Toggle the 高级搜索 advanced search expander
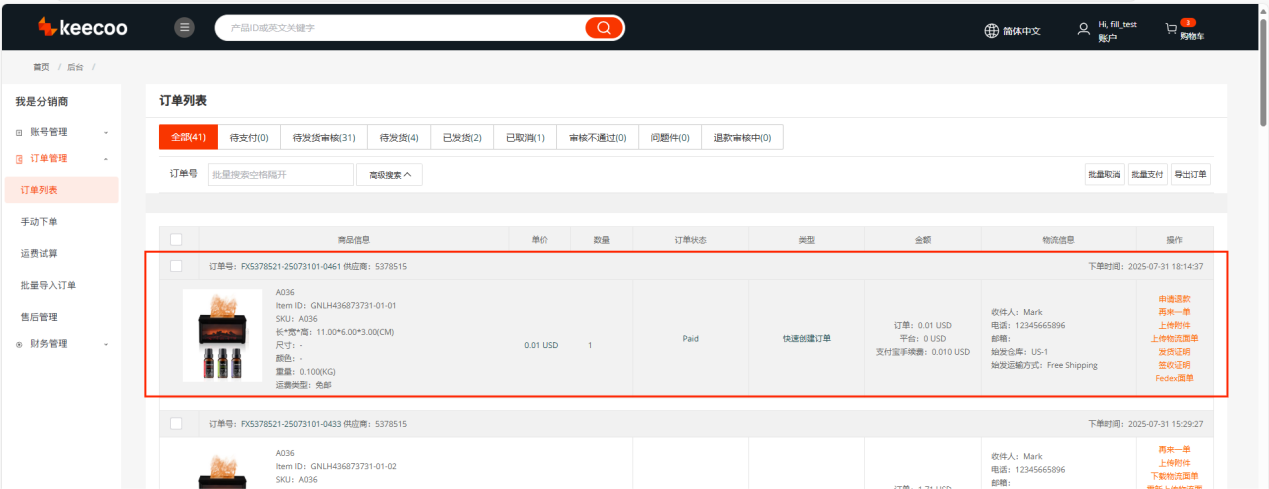Viewport: 1269px width, 489px height. (389, 175)
